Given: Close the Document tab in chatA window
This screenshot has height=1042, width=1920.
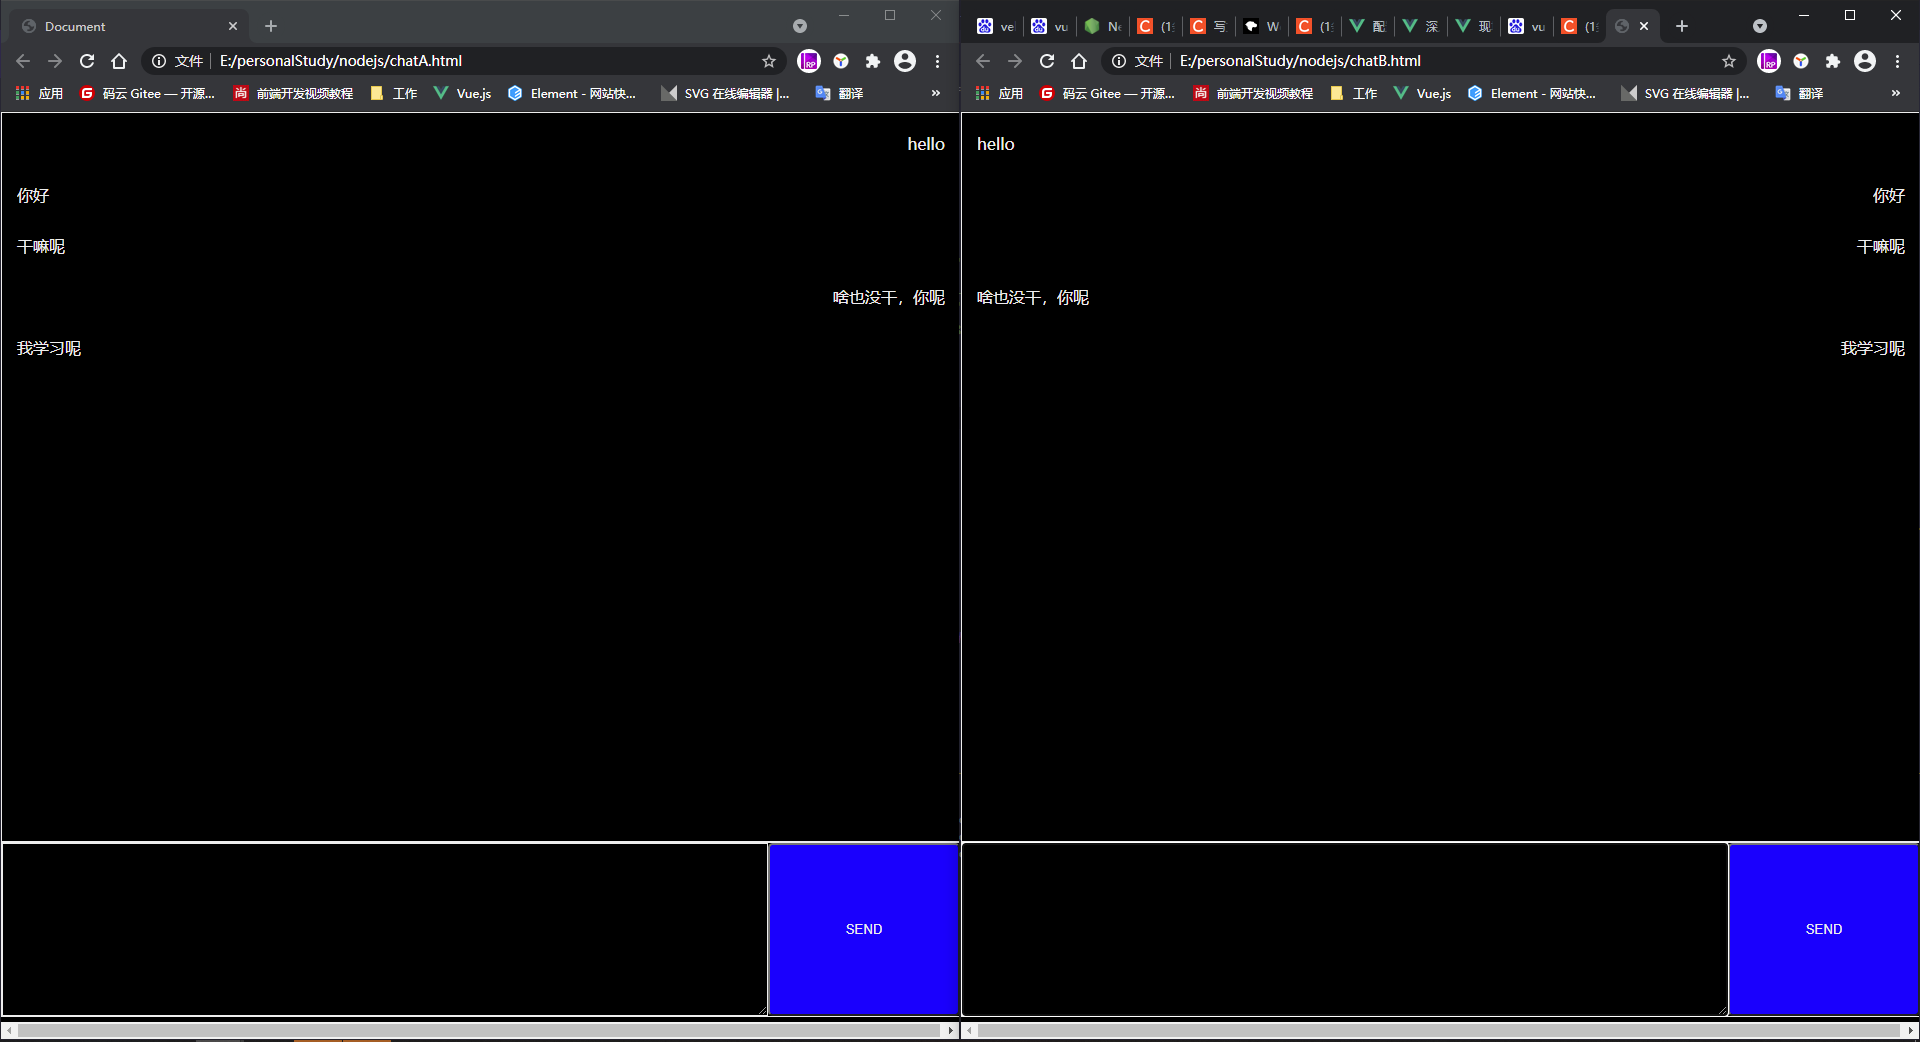Looking at the screenshot, I should [233, 26].
